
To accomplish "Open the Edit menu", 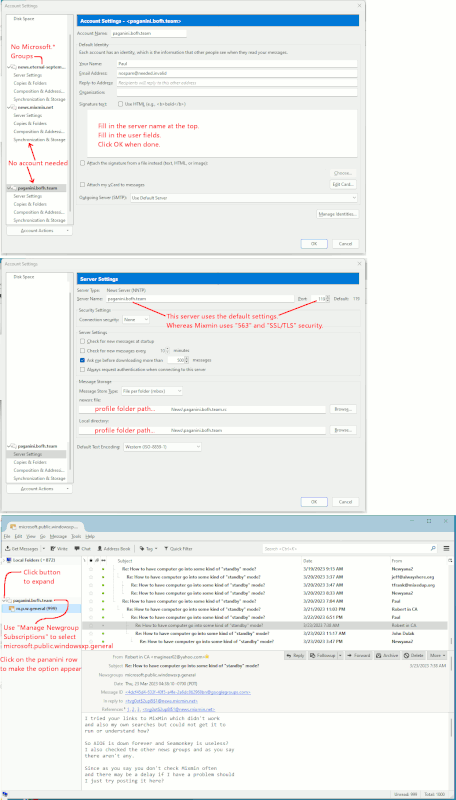I will (x=18, y=536).
